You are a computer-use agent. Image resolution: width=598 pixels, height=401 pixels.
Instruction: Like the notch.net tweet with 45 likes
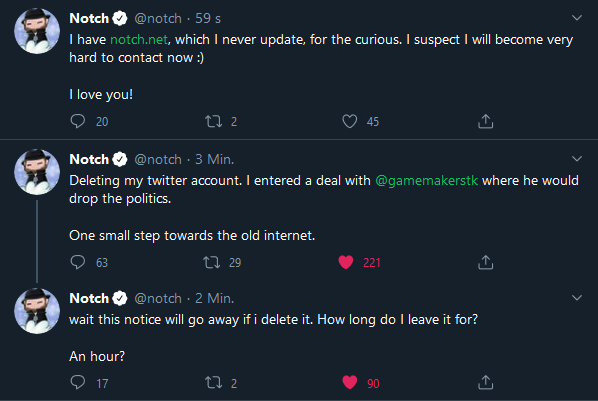coord(349,121)
